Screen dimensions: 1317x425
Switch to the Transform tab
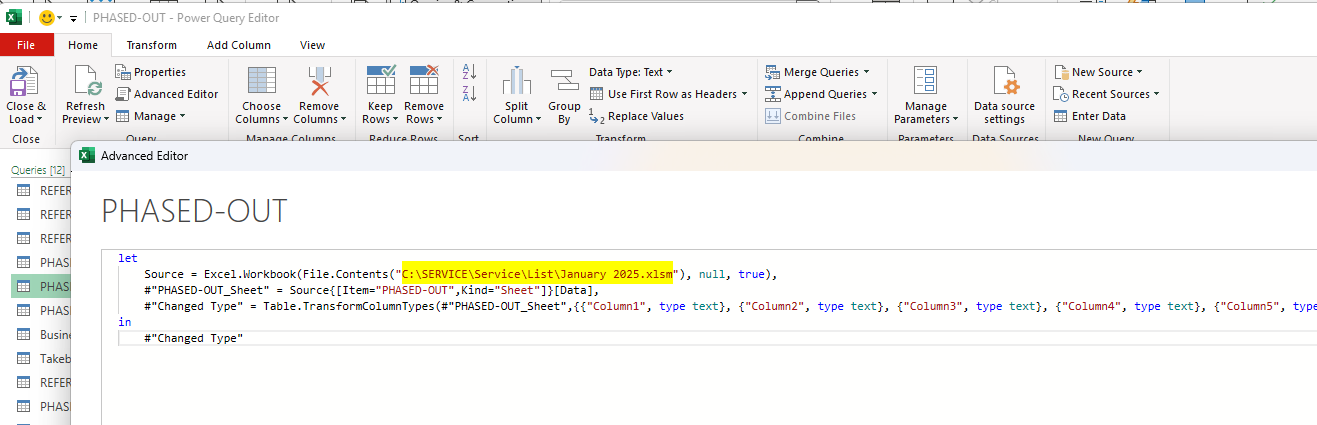click(x=151, y=45)
